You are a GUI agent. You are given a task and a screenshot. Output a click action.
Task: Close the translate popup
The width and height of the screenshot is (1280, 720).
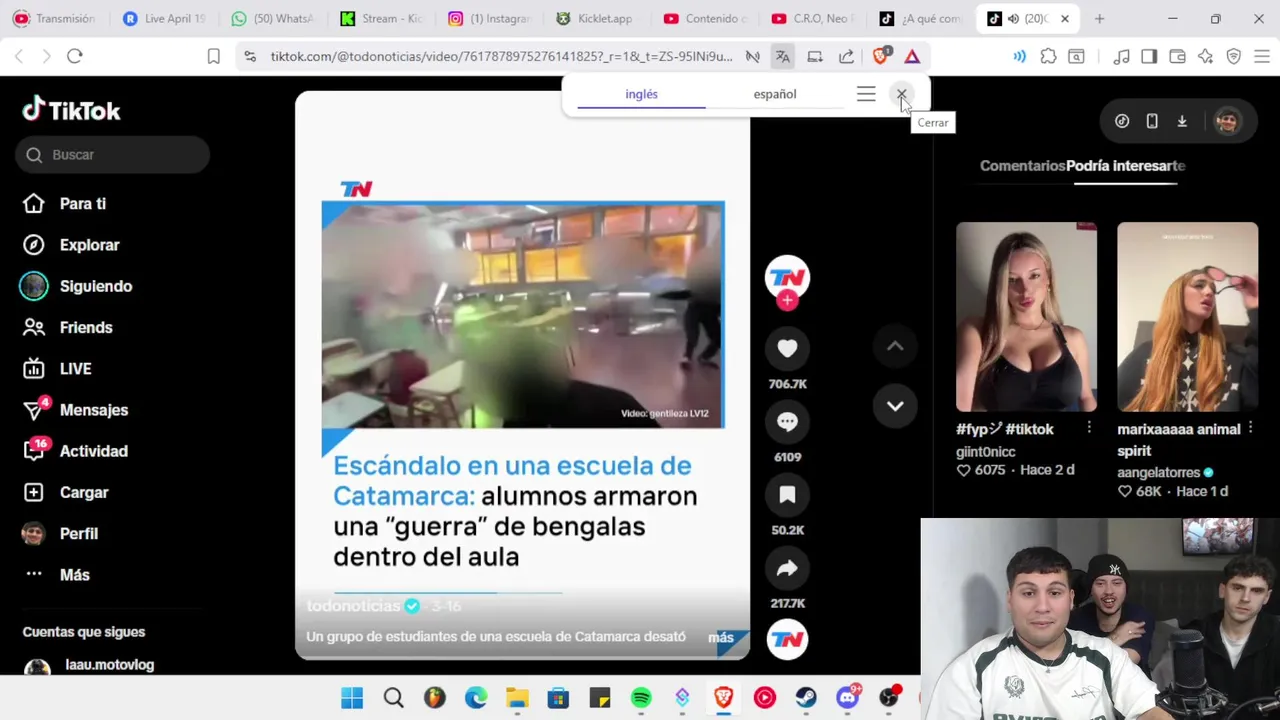point(901,94)
